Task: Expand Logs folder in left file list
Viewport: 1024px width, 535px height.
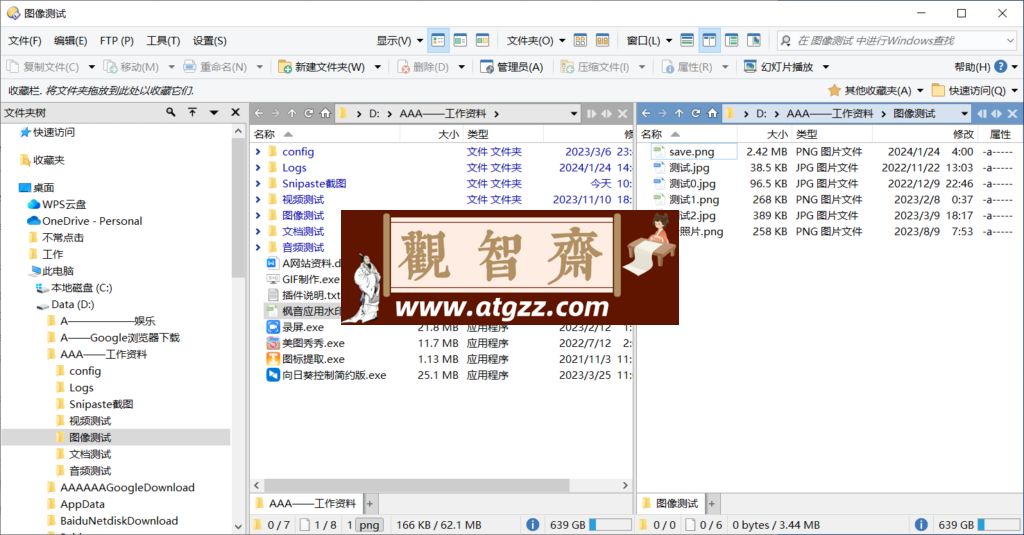Action: pos(258,168)
